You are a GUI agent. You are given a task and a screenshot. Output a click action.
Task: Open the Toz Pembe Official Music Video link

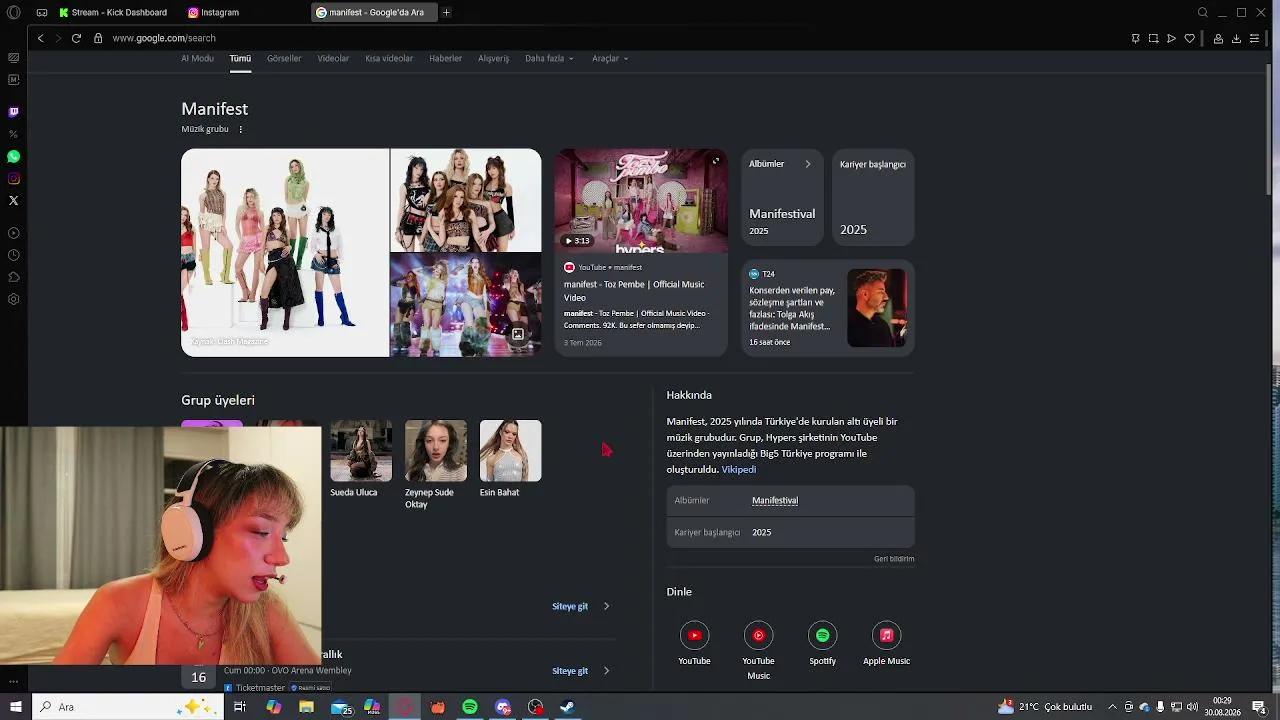click(634, 290)
